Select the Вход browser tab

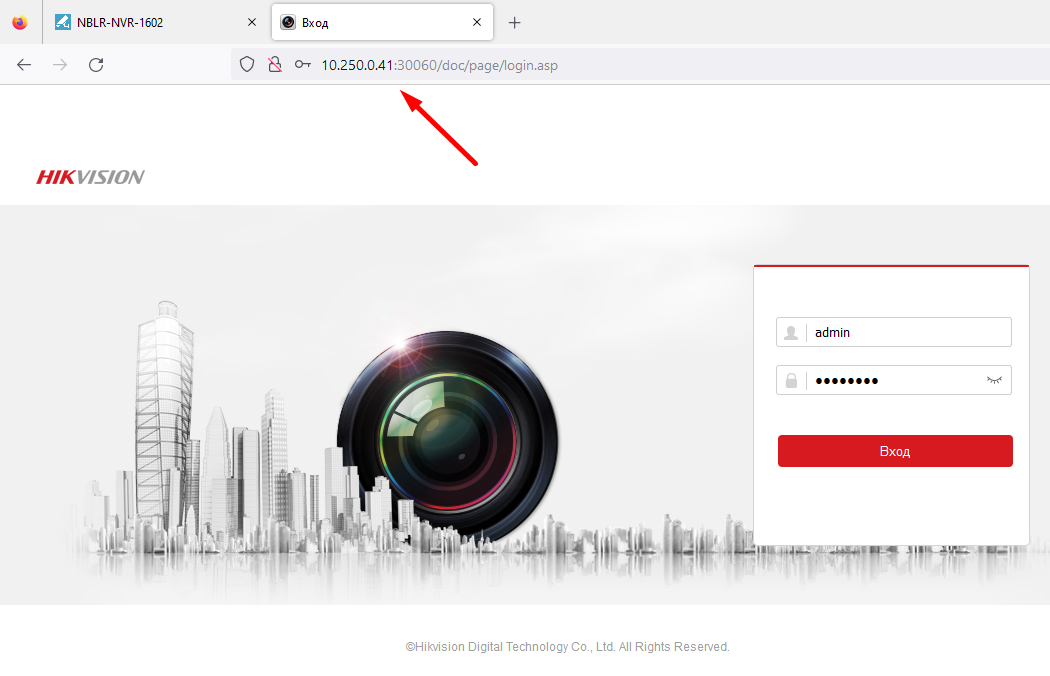pos(382,22)
